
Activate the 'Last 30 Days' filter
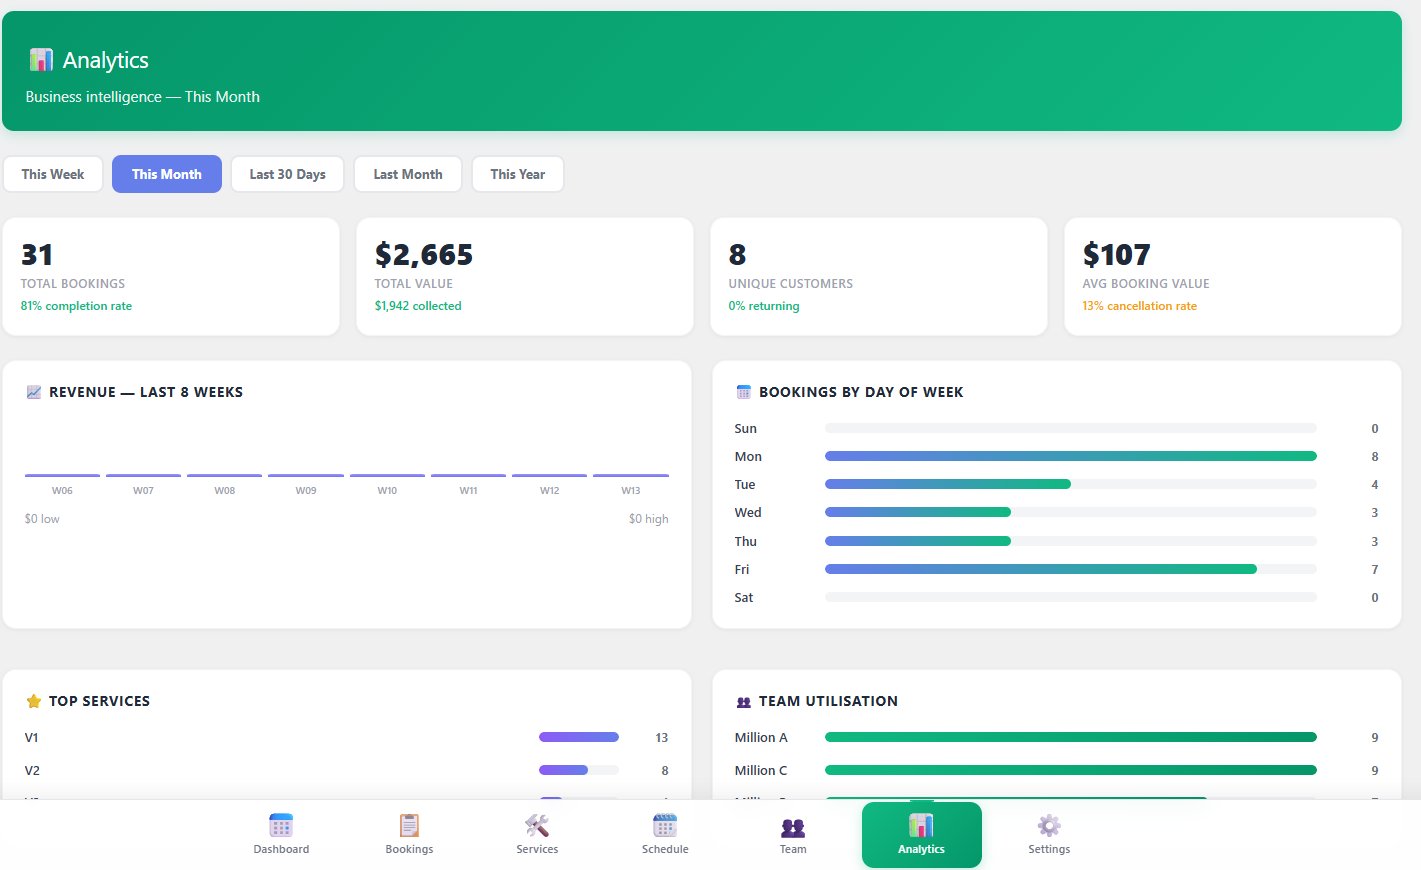(x=287, y=173)
